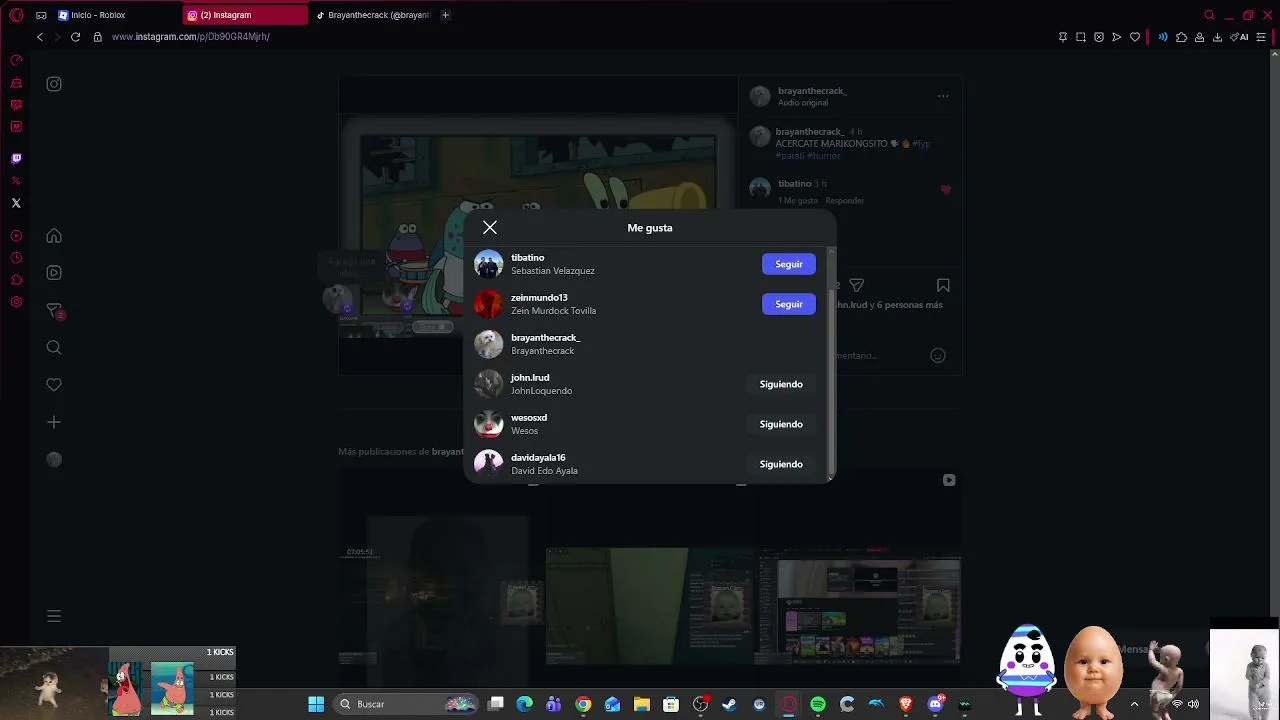Open the browser downloads icon

pos(1217,37)
